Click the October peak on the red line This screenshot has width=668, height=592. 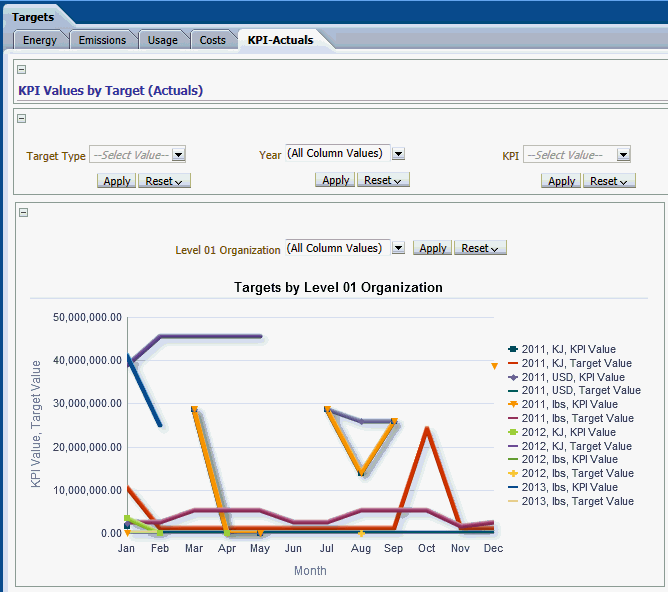click(427, 429)
